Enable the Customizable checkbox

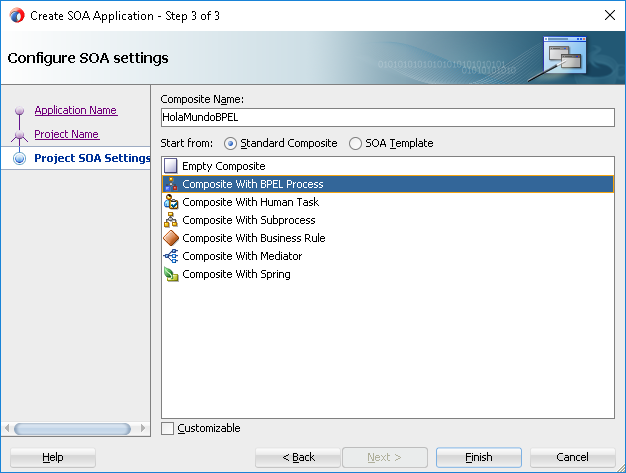coord(167,428)
